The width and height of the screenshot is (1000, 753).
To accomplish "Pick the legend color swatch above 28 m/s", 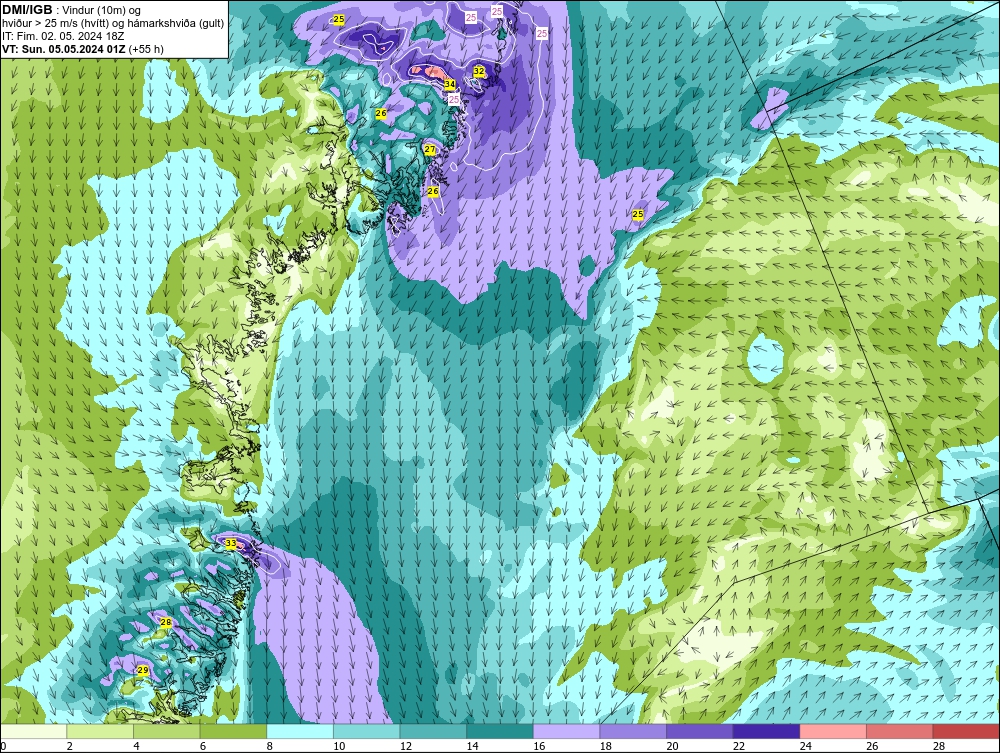I will tap(966, 731).
